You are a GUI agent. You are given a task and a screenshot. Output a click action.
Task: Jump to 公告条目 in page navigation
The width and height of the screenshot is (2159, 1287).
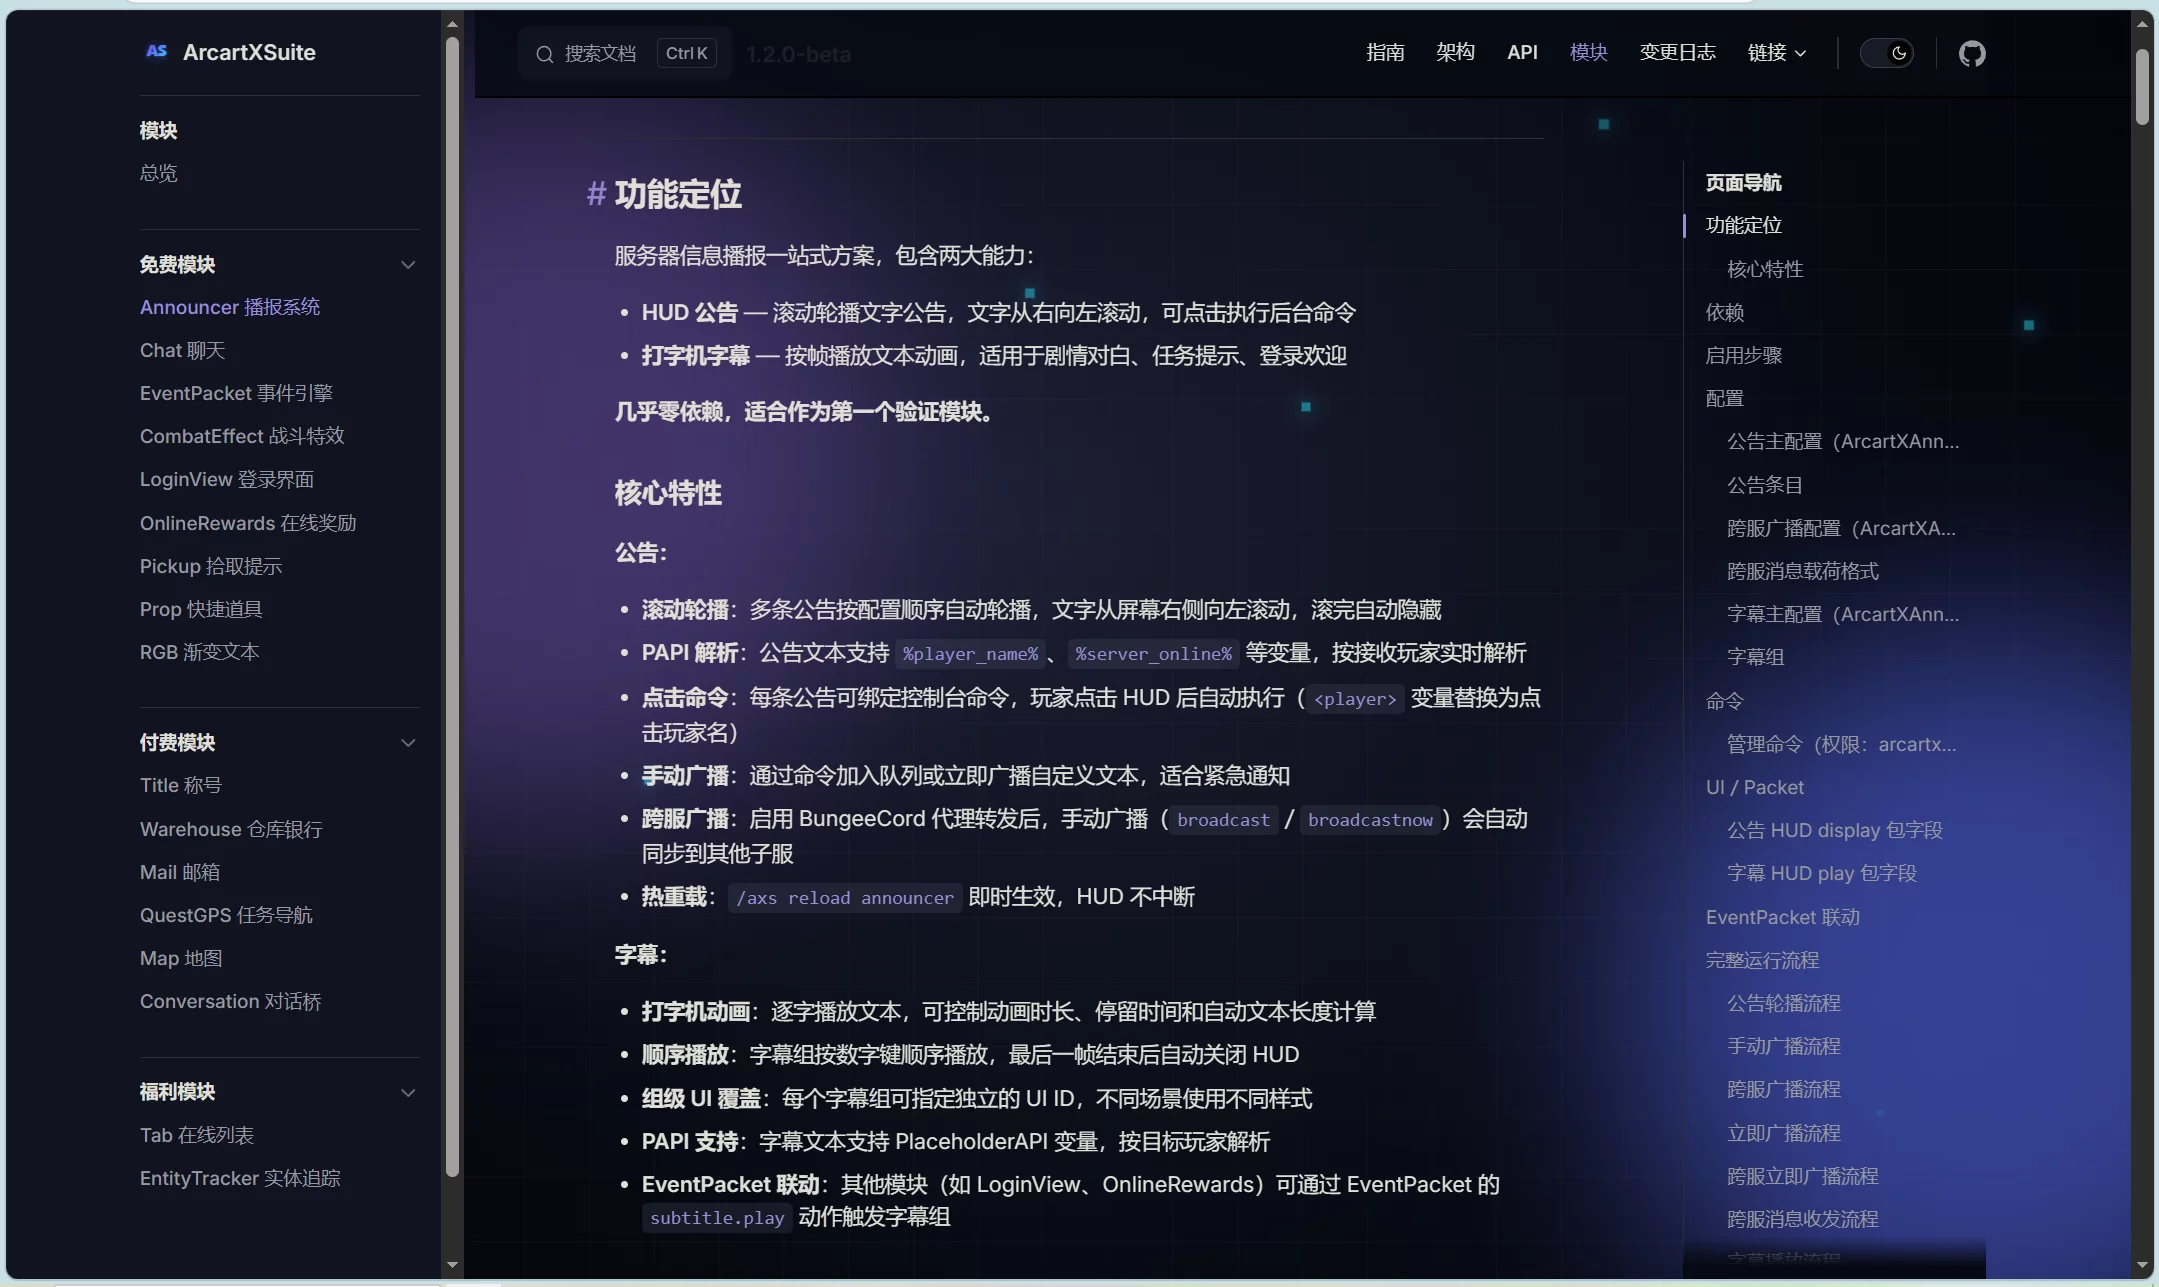[1765, 485]
